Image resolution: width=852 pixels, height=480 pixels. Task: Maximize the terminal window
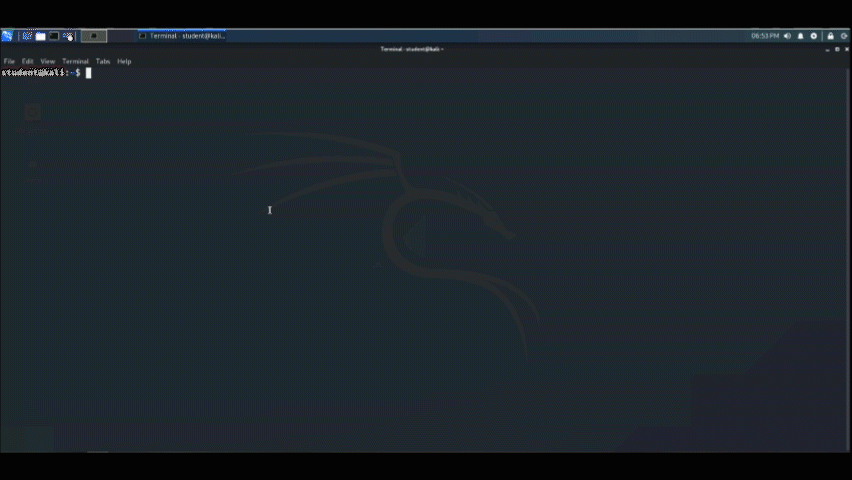coord(837,48)
